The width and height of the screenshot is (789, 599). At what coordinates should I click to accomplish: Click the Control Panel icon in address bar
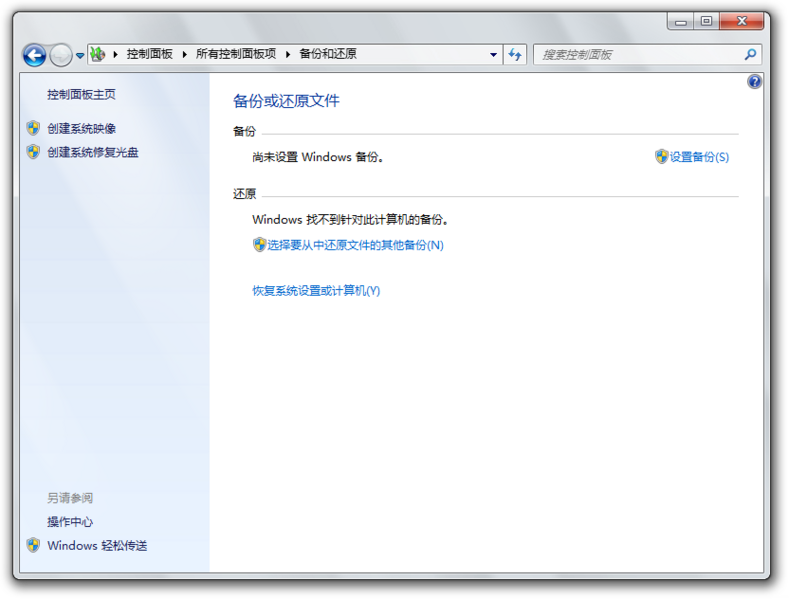(x=98, y=54)
